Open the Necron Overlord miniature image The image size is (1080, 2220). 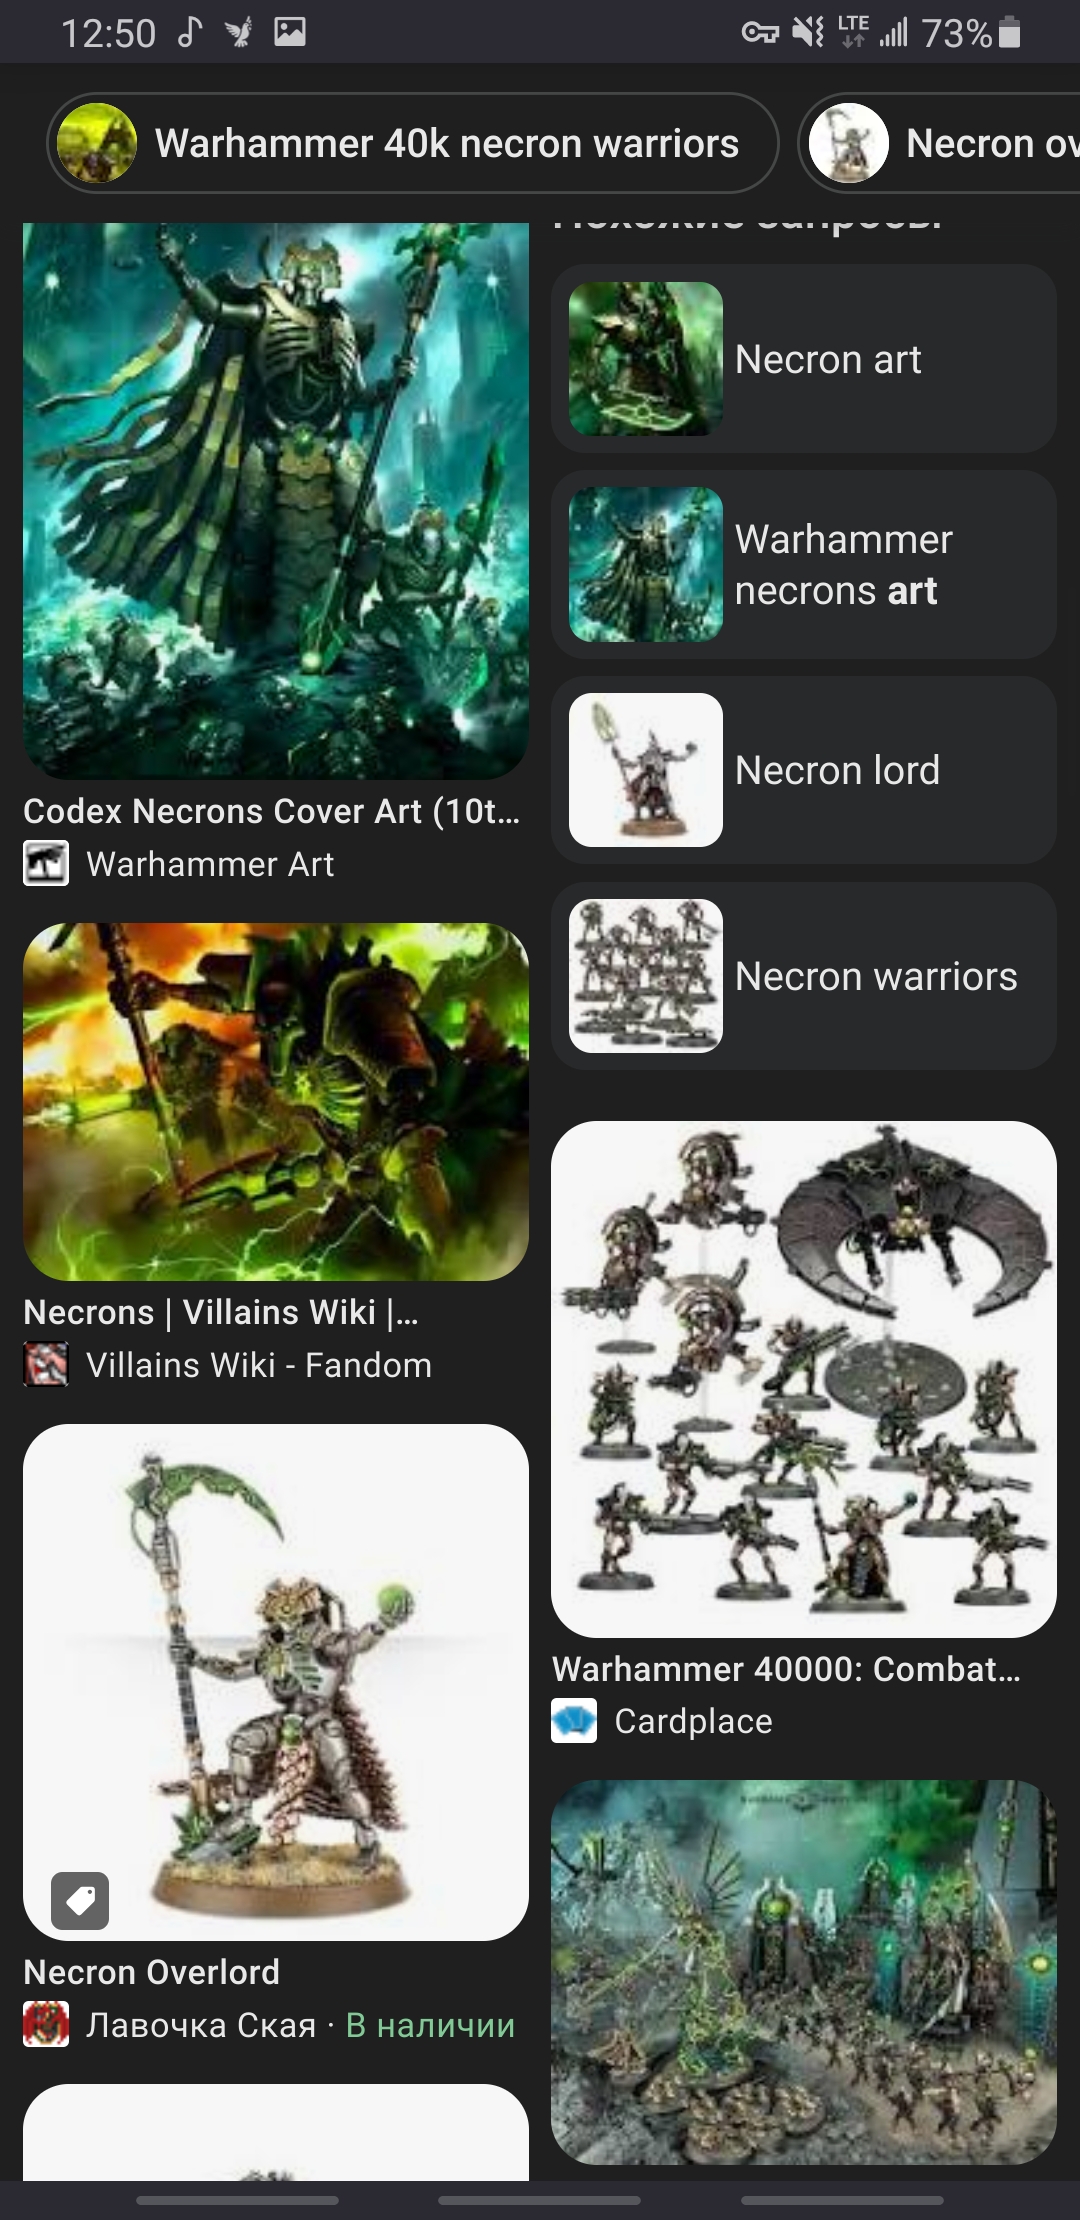276,1682
